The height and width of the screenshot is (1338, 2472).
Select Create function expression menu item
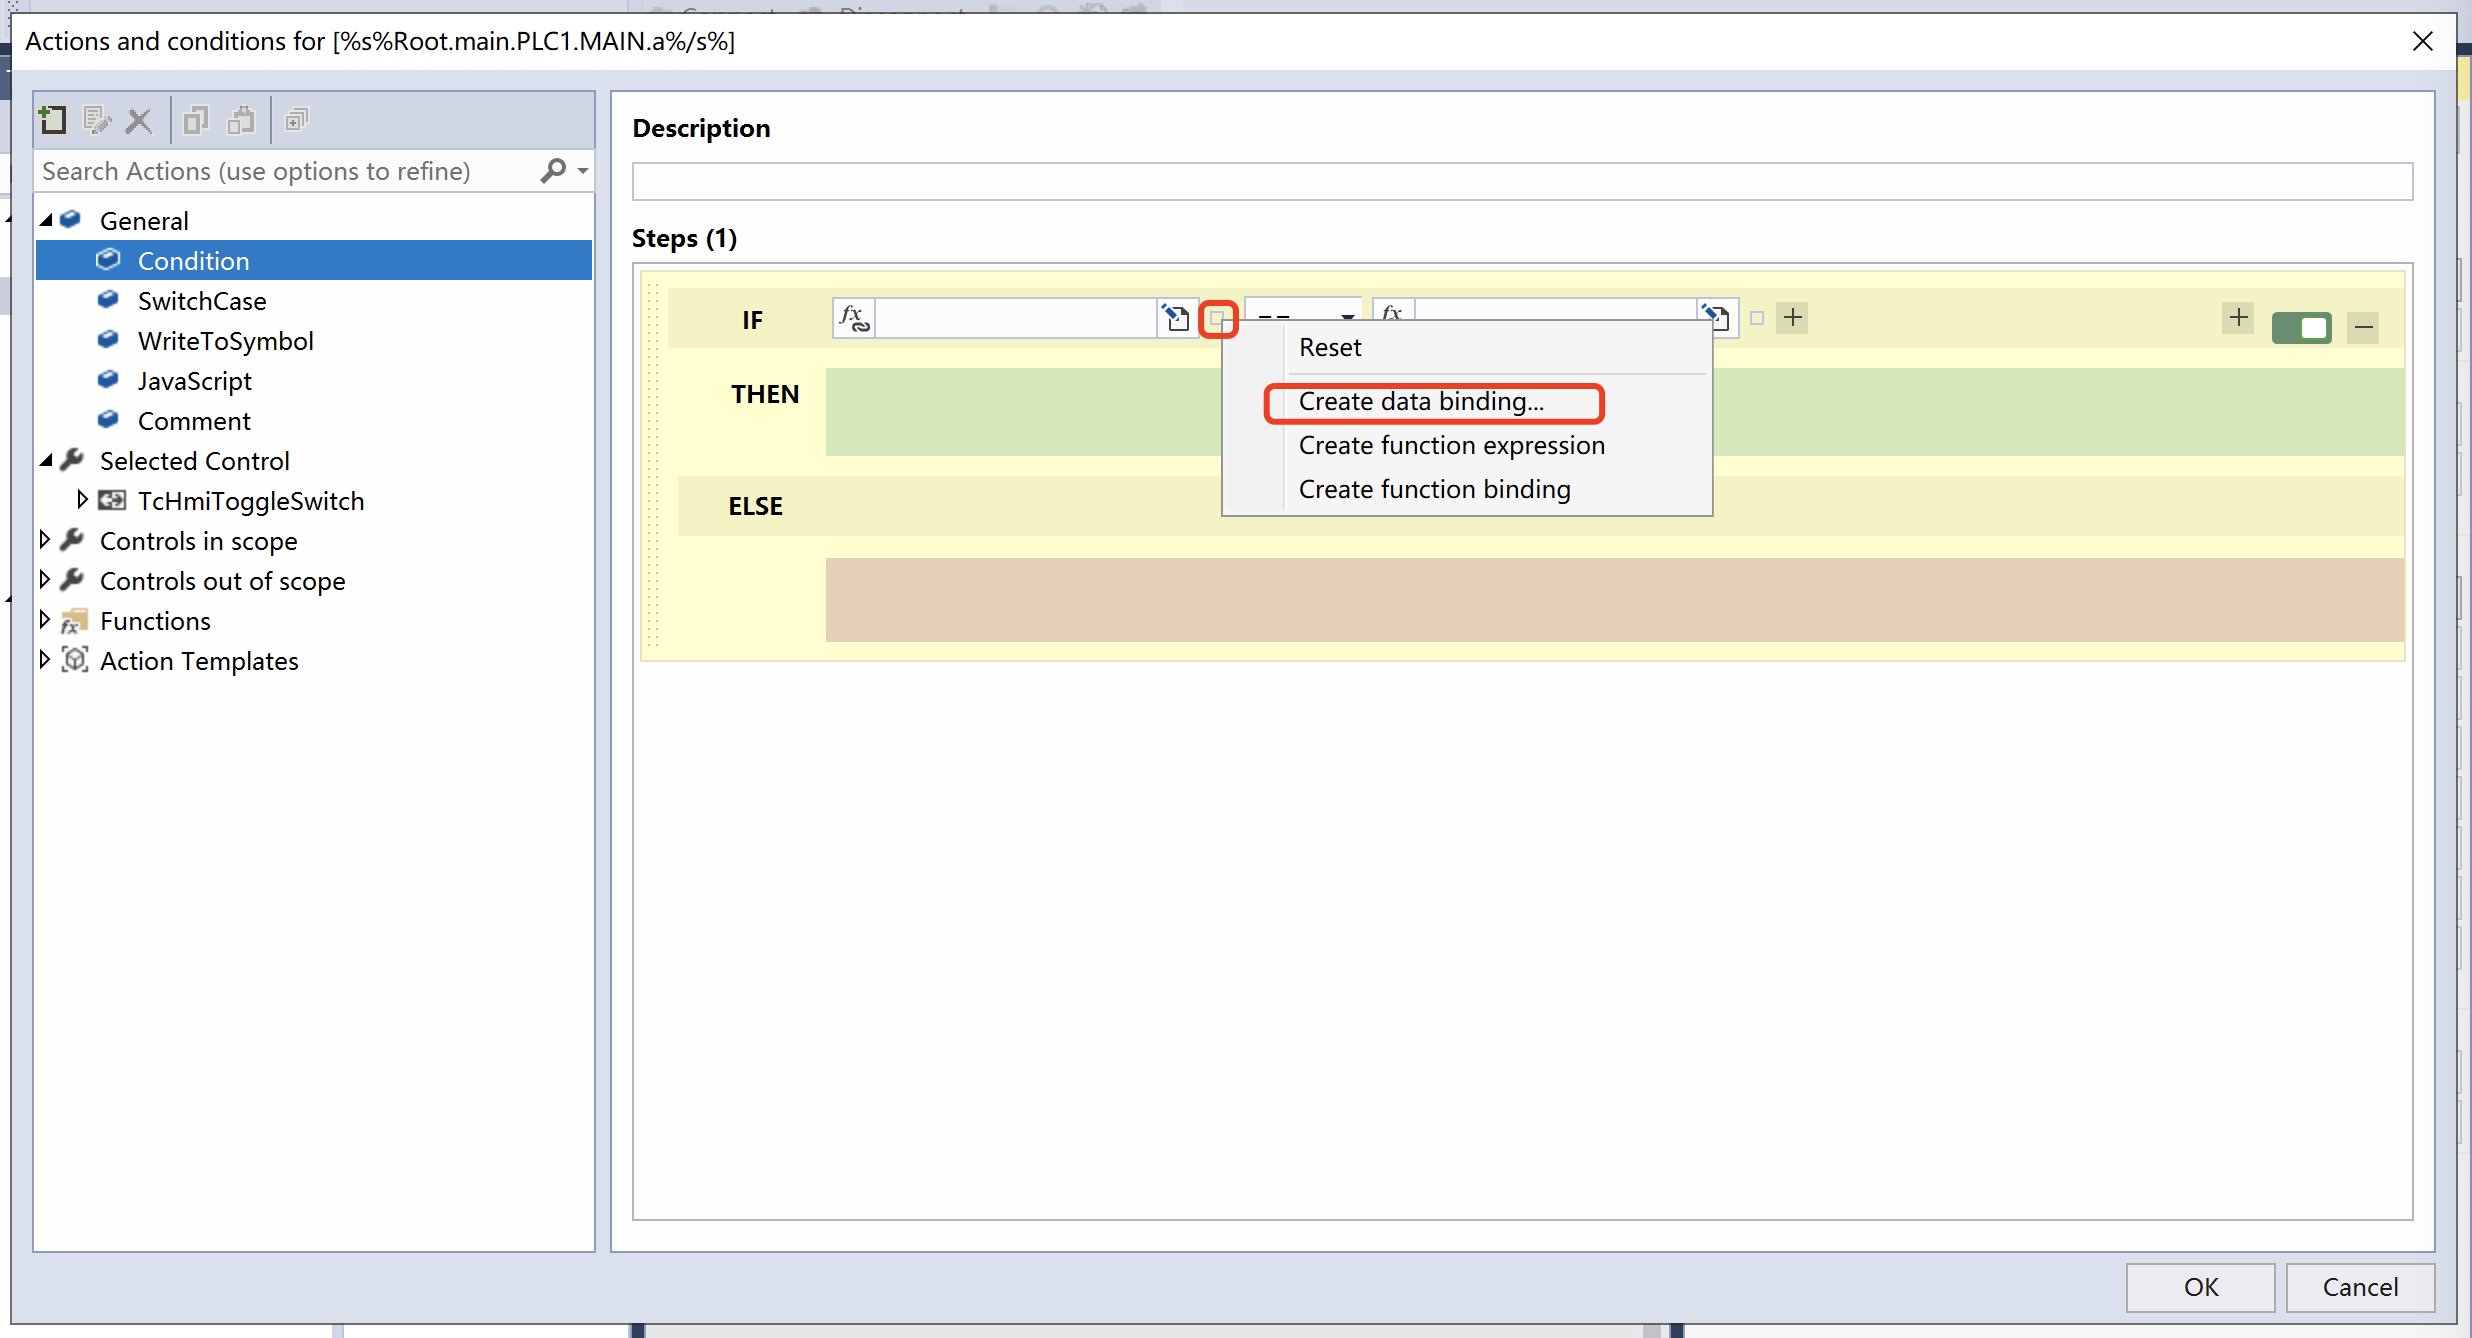1451,446
